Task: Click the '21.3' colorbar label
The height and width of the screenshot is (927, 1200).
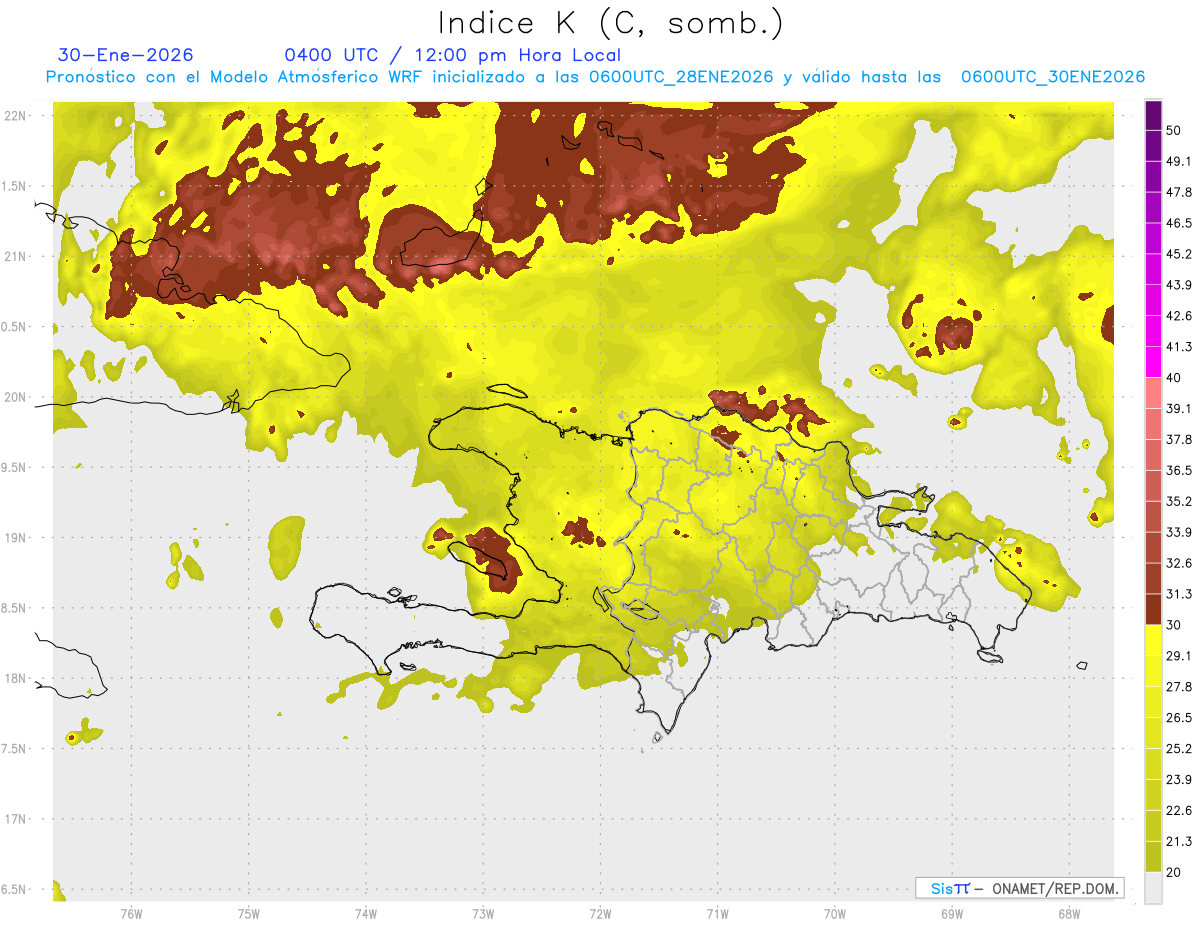Action: point(1179,842)
